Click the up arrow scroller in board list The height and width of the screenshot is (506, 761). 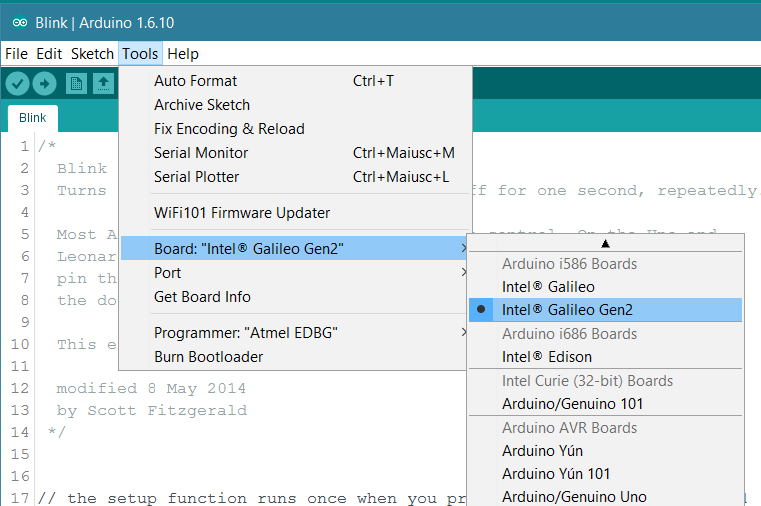point(605,244)
